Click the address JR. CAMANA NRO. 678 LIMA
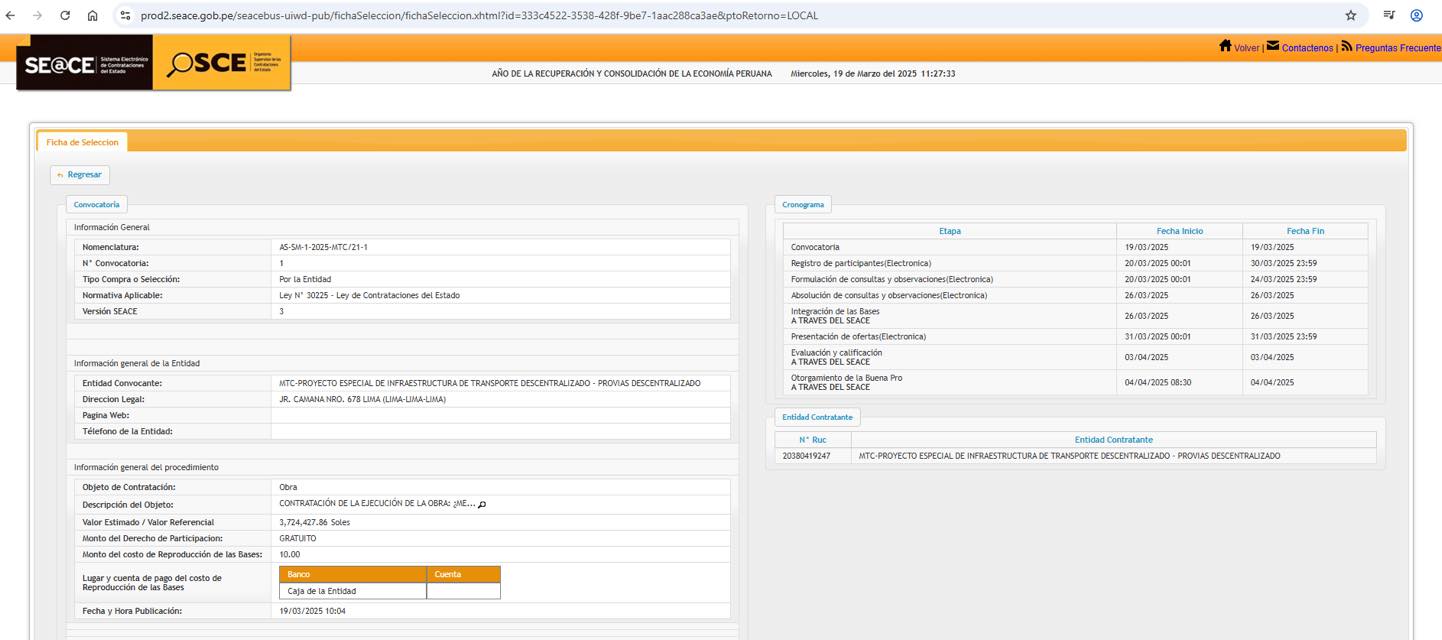Viewport: 1442px width, 640px height. (362, 399)
